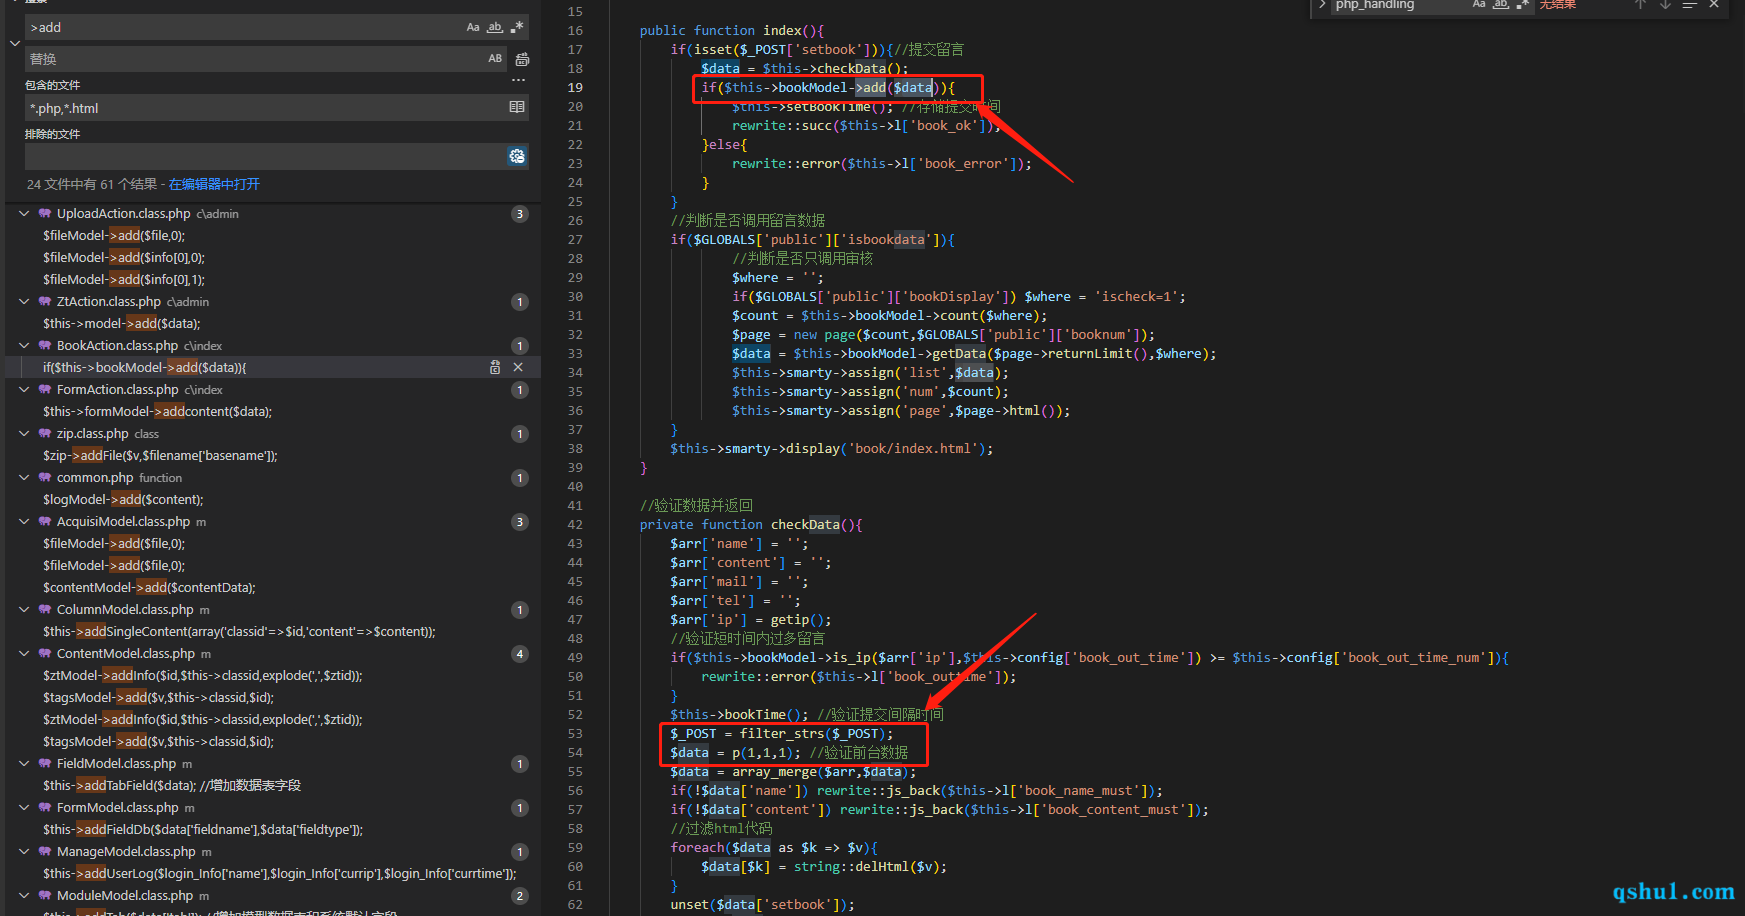Toggle whole word match in search box

[x=495, y=27]
